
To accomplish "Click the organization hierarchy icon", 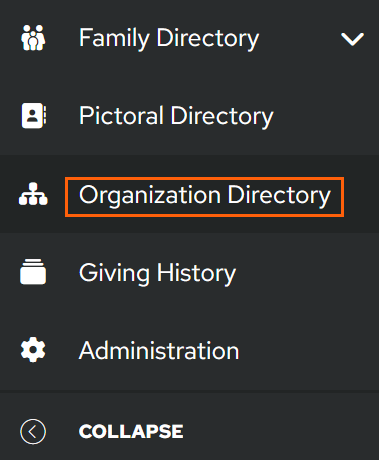I will click(x=33, y=194).
